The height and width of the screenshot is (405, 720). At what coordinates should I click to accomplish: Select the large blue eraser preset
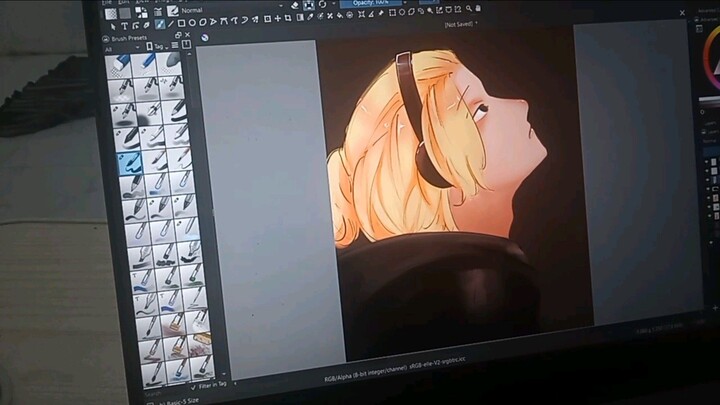click(118, 66)
